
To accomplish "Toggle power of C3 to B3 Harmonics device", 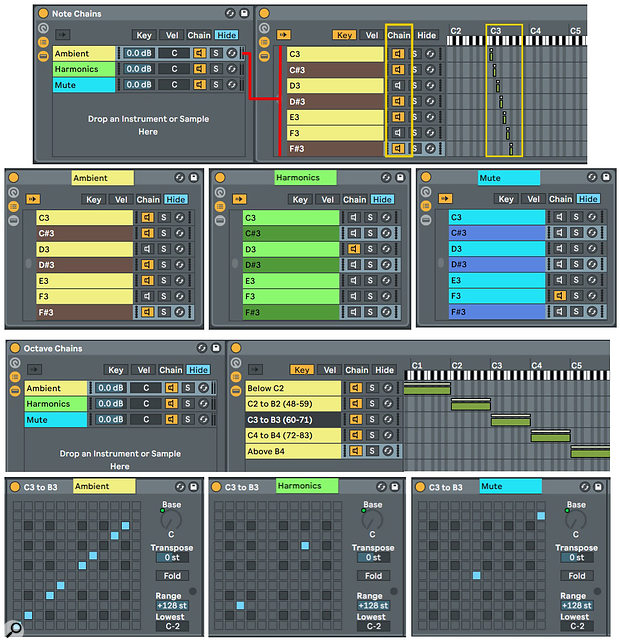I will (x=216, y=487).
